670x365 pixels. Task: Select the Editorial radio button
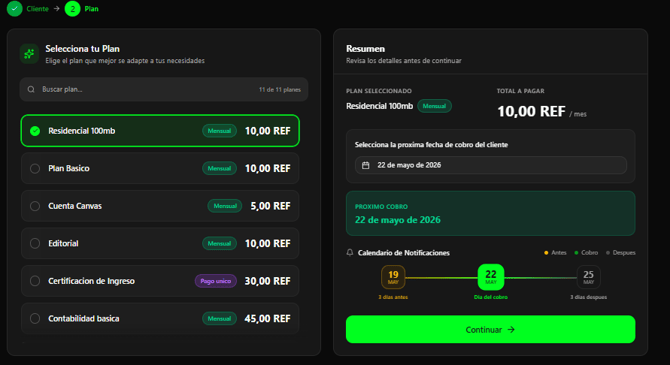click(x=35, y=243)
